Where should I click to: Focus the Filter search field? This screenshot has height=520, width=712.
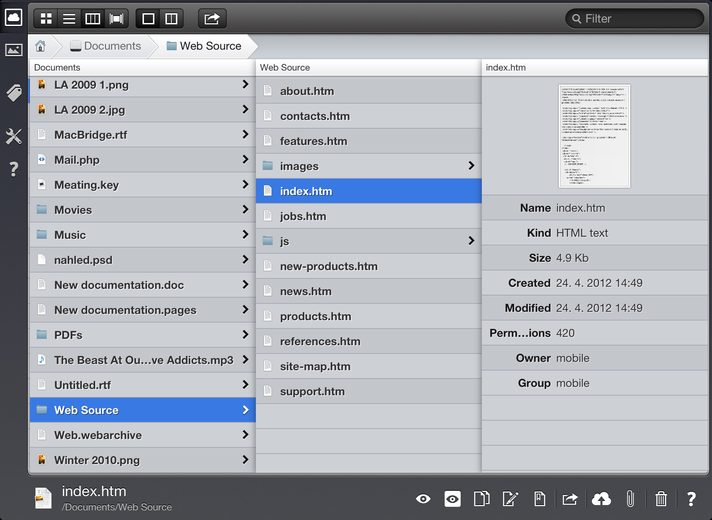click(634, 19)
